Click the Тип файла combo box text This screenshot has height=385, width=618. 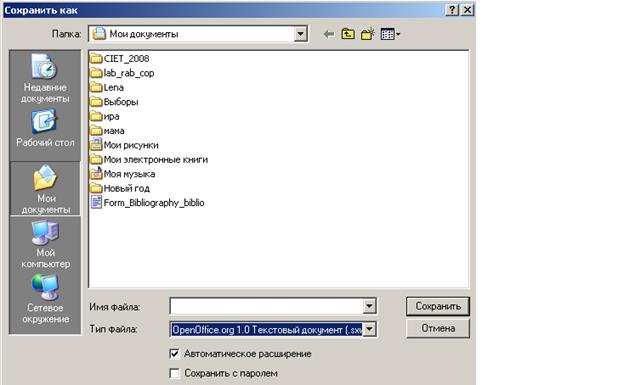pyautogui.click(x=267, y=329)
